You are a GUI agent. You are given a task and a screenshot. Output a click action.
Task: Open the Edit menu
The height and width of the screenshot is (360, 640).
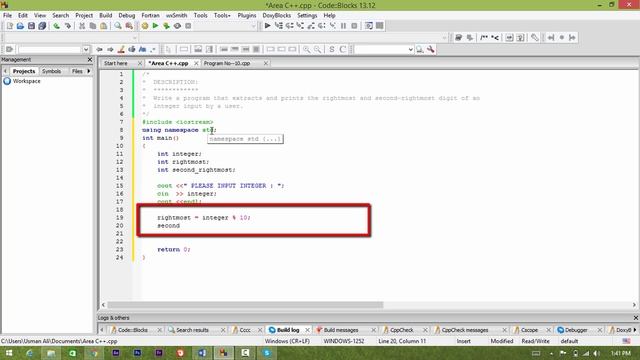tap(23, 15)
